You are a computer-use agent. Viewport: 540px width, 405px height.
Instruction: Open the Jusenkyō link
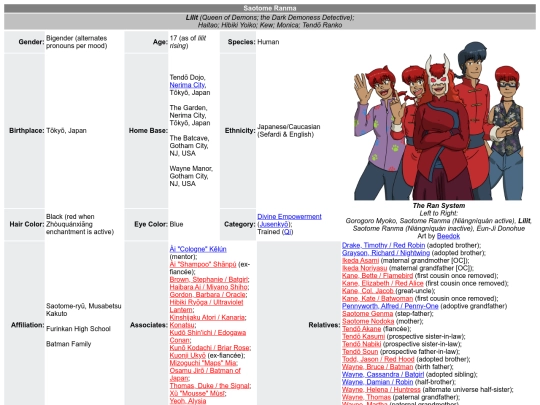[274, 224]
